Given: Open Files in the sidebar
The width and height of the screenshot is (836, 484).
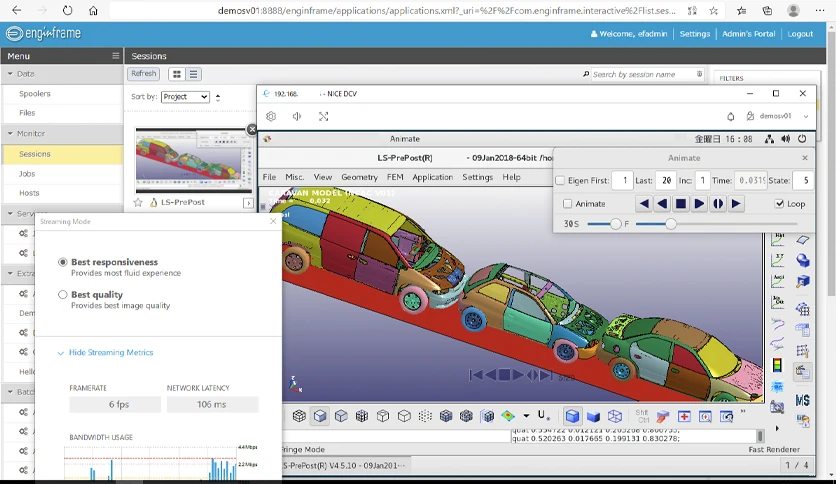Looking at the screenshot, I should [x=27, y=112].
